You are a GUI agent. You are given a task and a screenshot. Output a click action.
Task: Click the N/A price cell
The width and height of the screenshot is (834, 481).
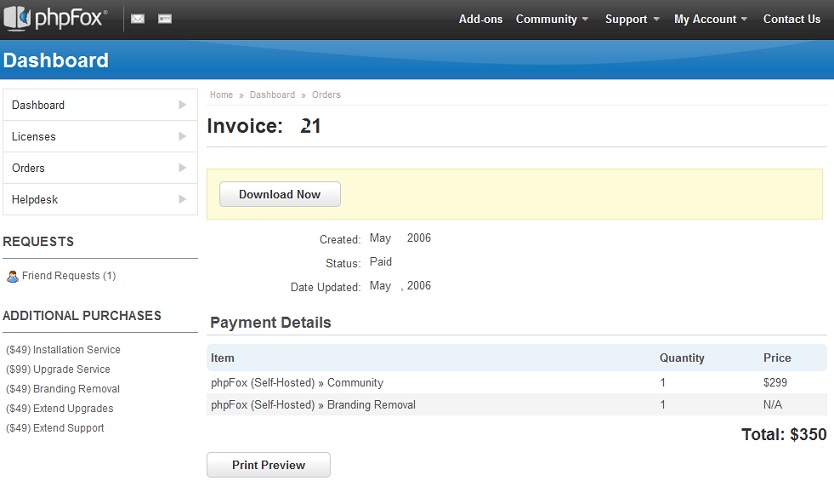click(772, 405)
